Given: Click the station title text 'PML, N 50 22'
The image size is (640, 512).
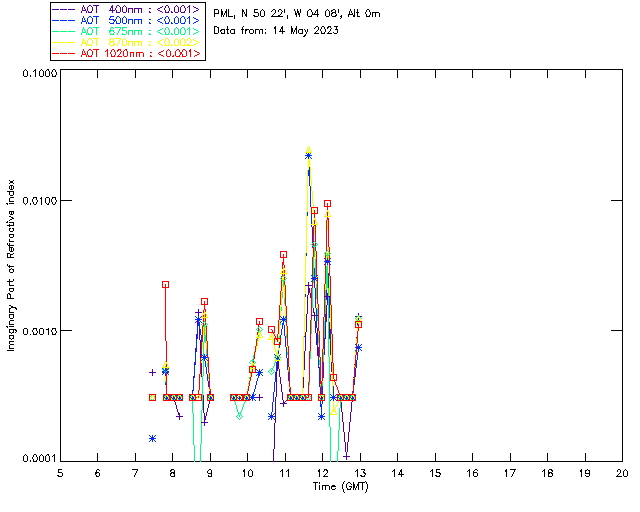Looking at the screenshot, I should pyautogui.click(x=297, y=14).
